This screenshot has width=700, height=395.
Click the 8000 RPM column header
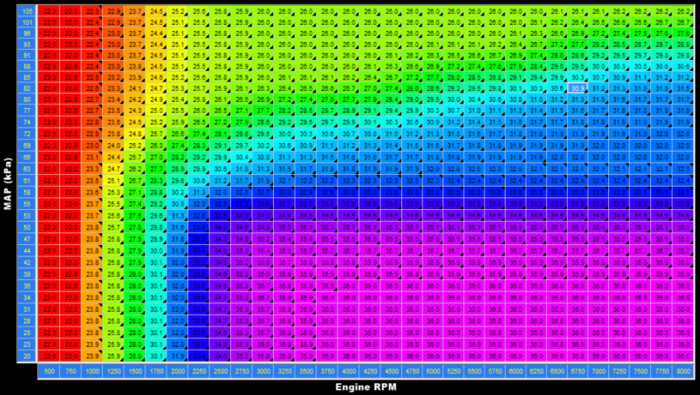click(x=684, y=372)
